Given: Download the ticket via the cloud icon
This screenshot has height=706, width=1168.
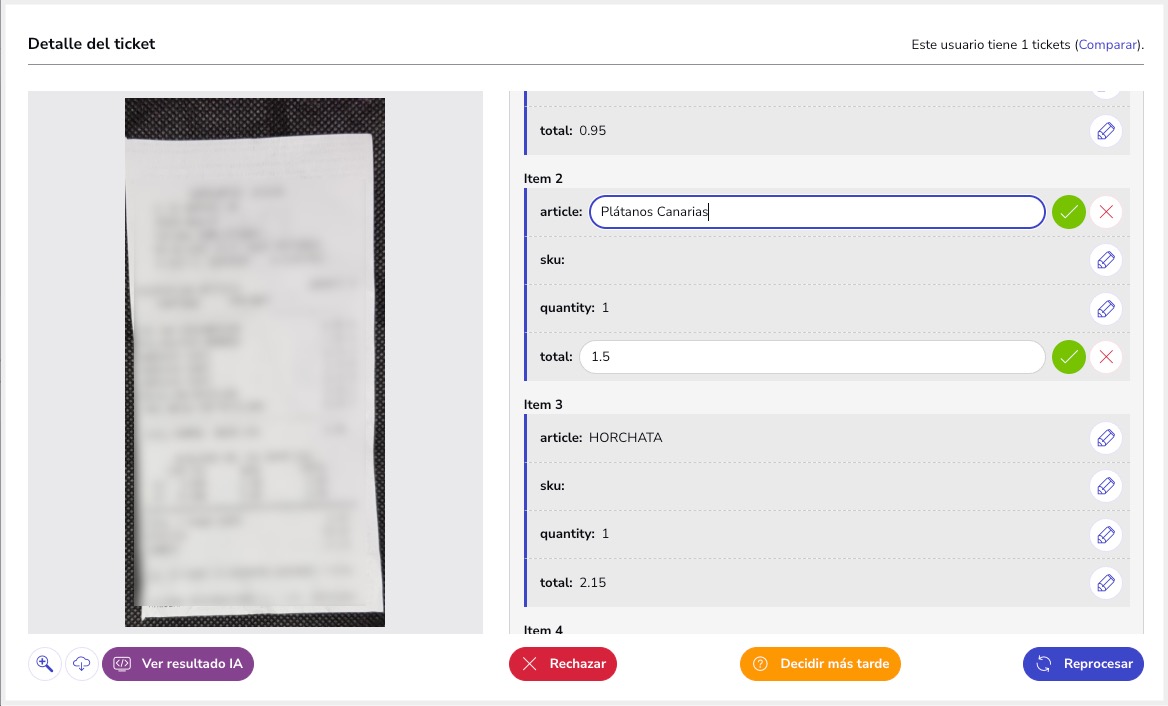Looking at the screenshot, I should (x=81, y=663).
